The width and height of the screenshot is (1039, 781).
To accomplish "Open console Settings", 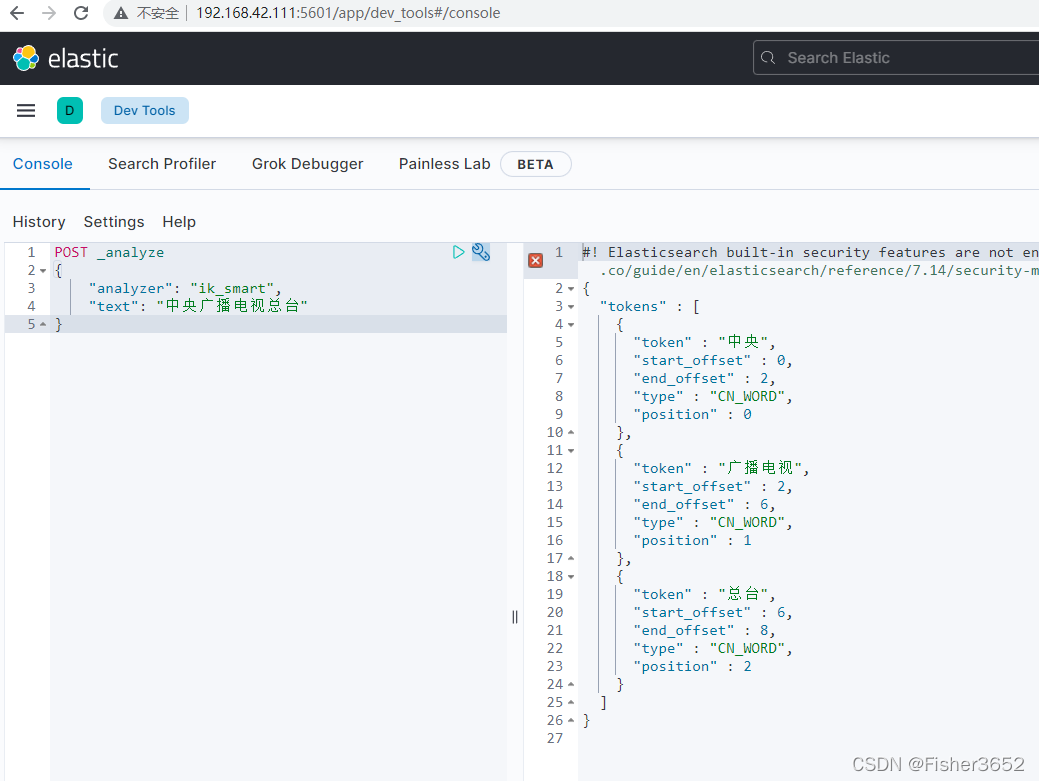I will pyautogui.click(x=114, y=222).
